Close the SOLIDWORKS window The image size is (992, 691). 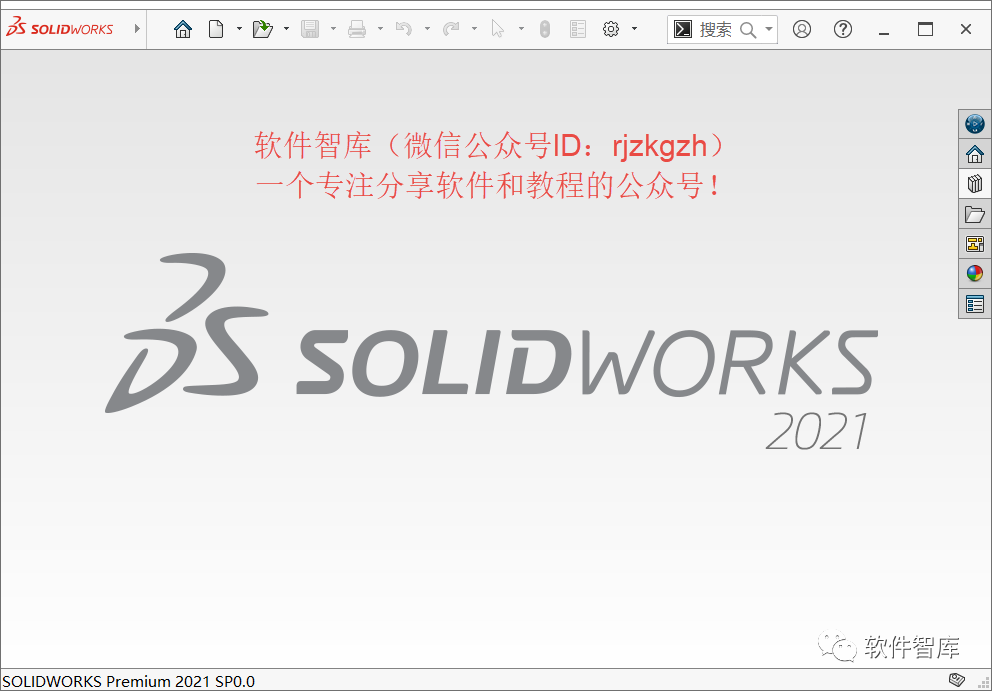pos(965,29)
